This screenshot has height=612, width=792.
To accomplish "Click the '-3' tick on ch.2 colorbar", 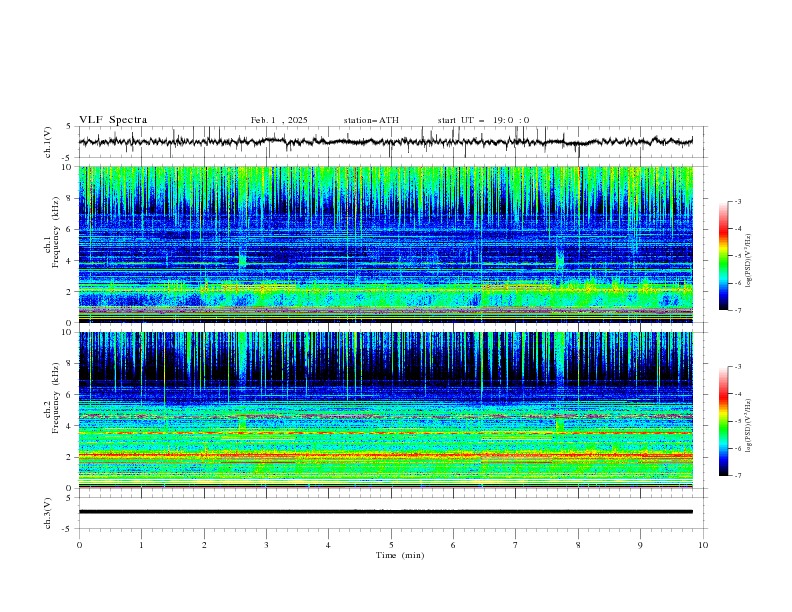I will 738,367.
